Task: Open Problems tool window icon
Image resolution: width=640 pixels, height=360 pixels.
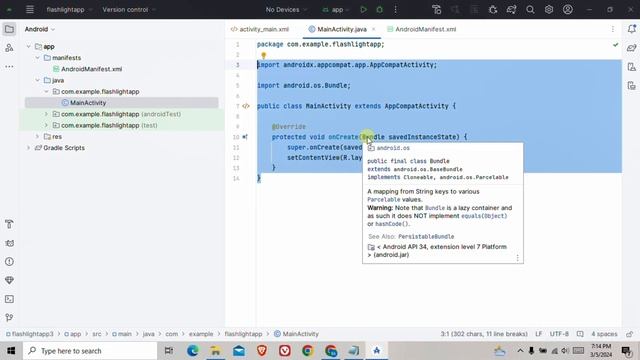Action: 9,262
